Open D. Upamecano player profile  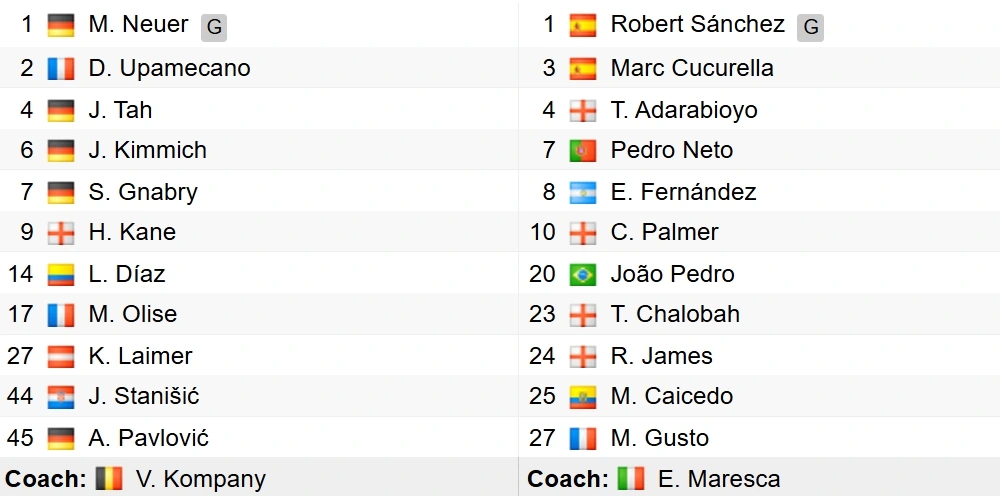170,68
